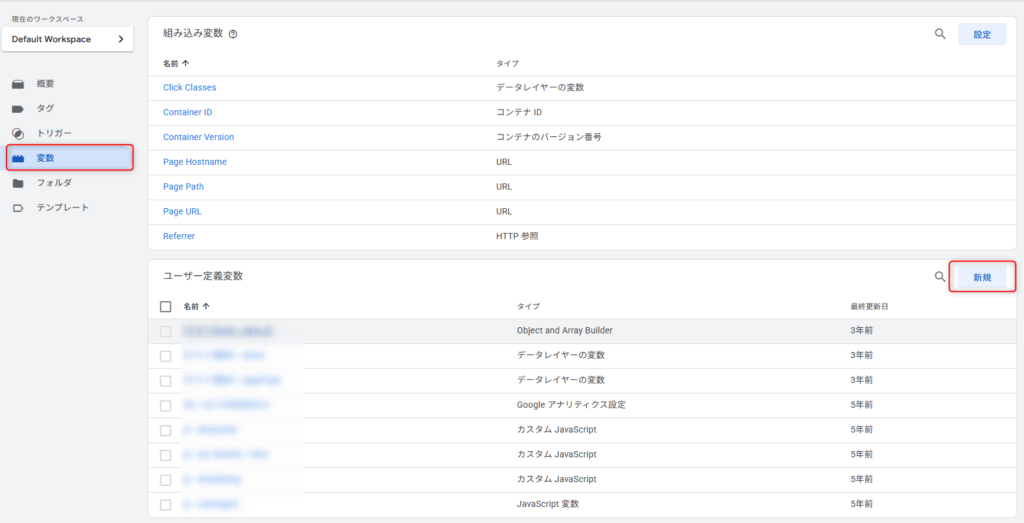
Task: Click search icon in ユーザー定義変数 section
Action: [x=940, y=277]
